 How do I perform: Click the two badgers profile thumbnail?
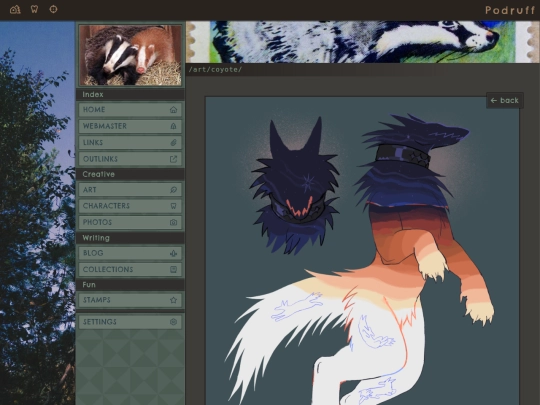pos(130,55)
